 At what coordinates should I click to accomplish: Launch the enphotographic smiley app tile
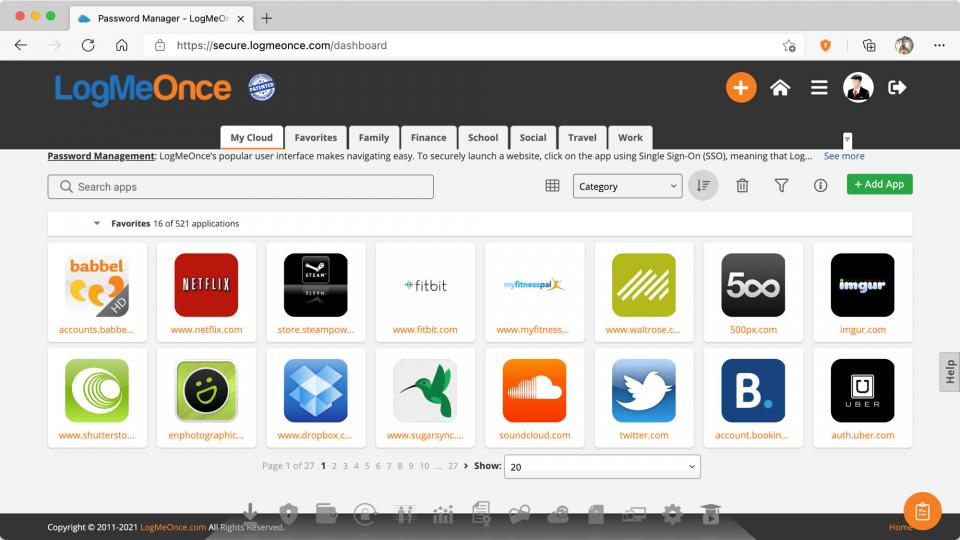pos(206,398)
